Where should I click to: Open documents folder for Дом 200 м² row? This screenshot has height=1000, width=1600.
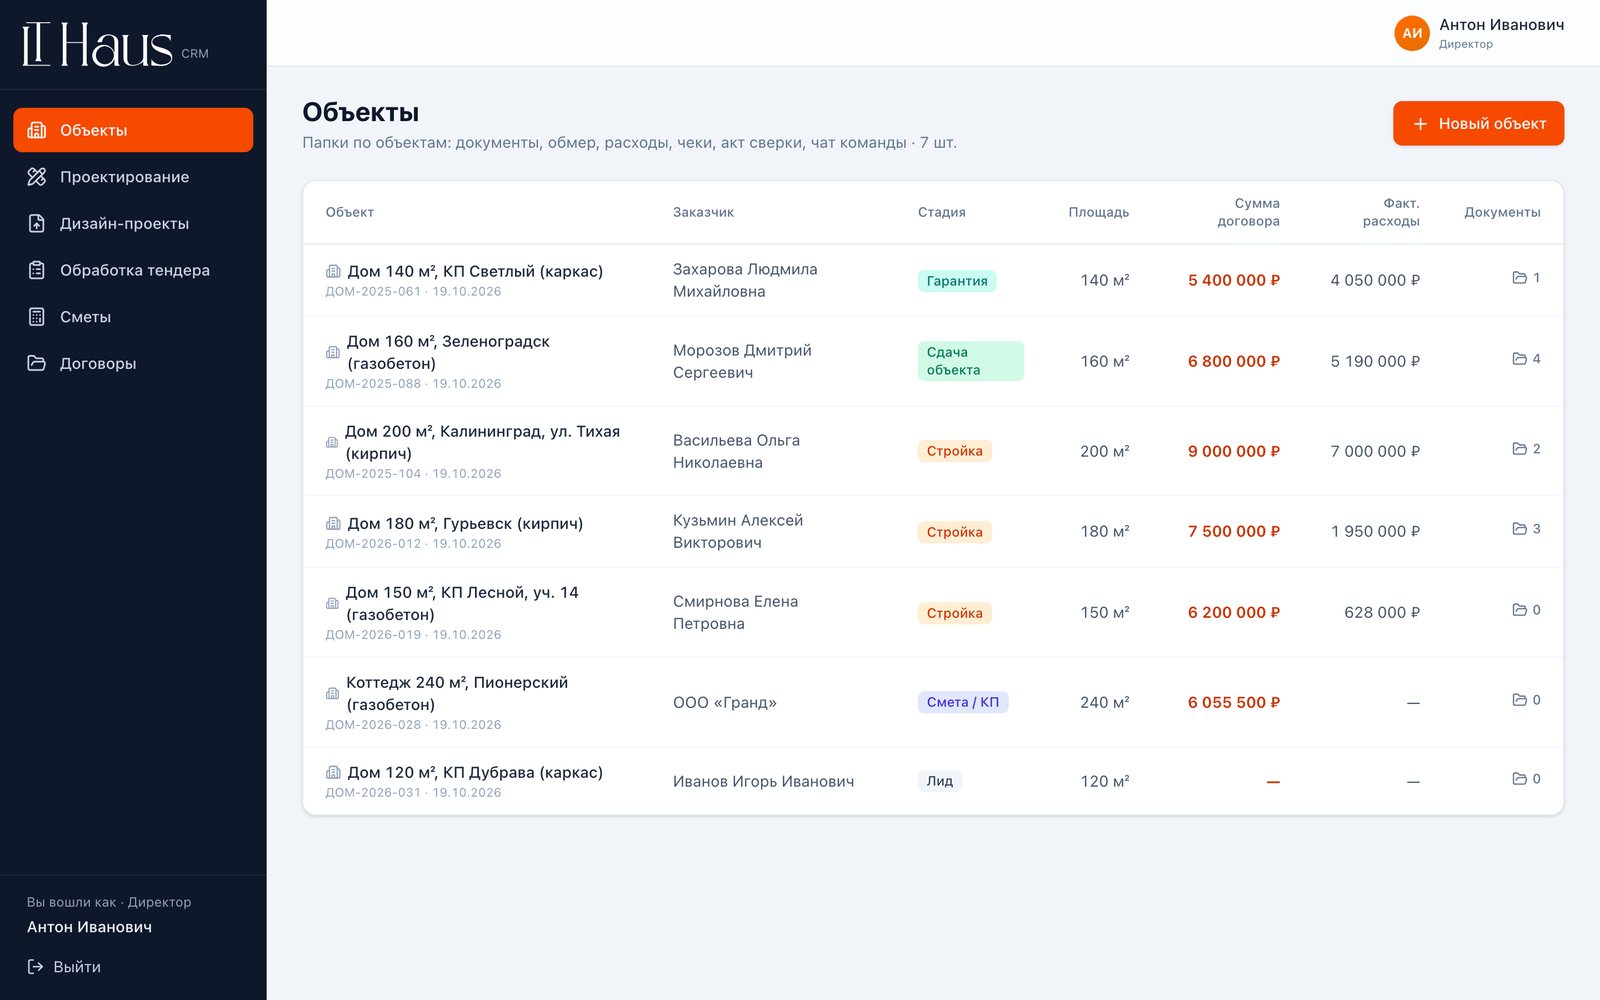pyautogui.click(x=1526, y=449)
